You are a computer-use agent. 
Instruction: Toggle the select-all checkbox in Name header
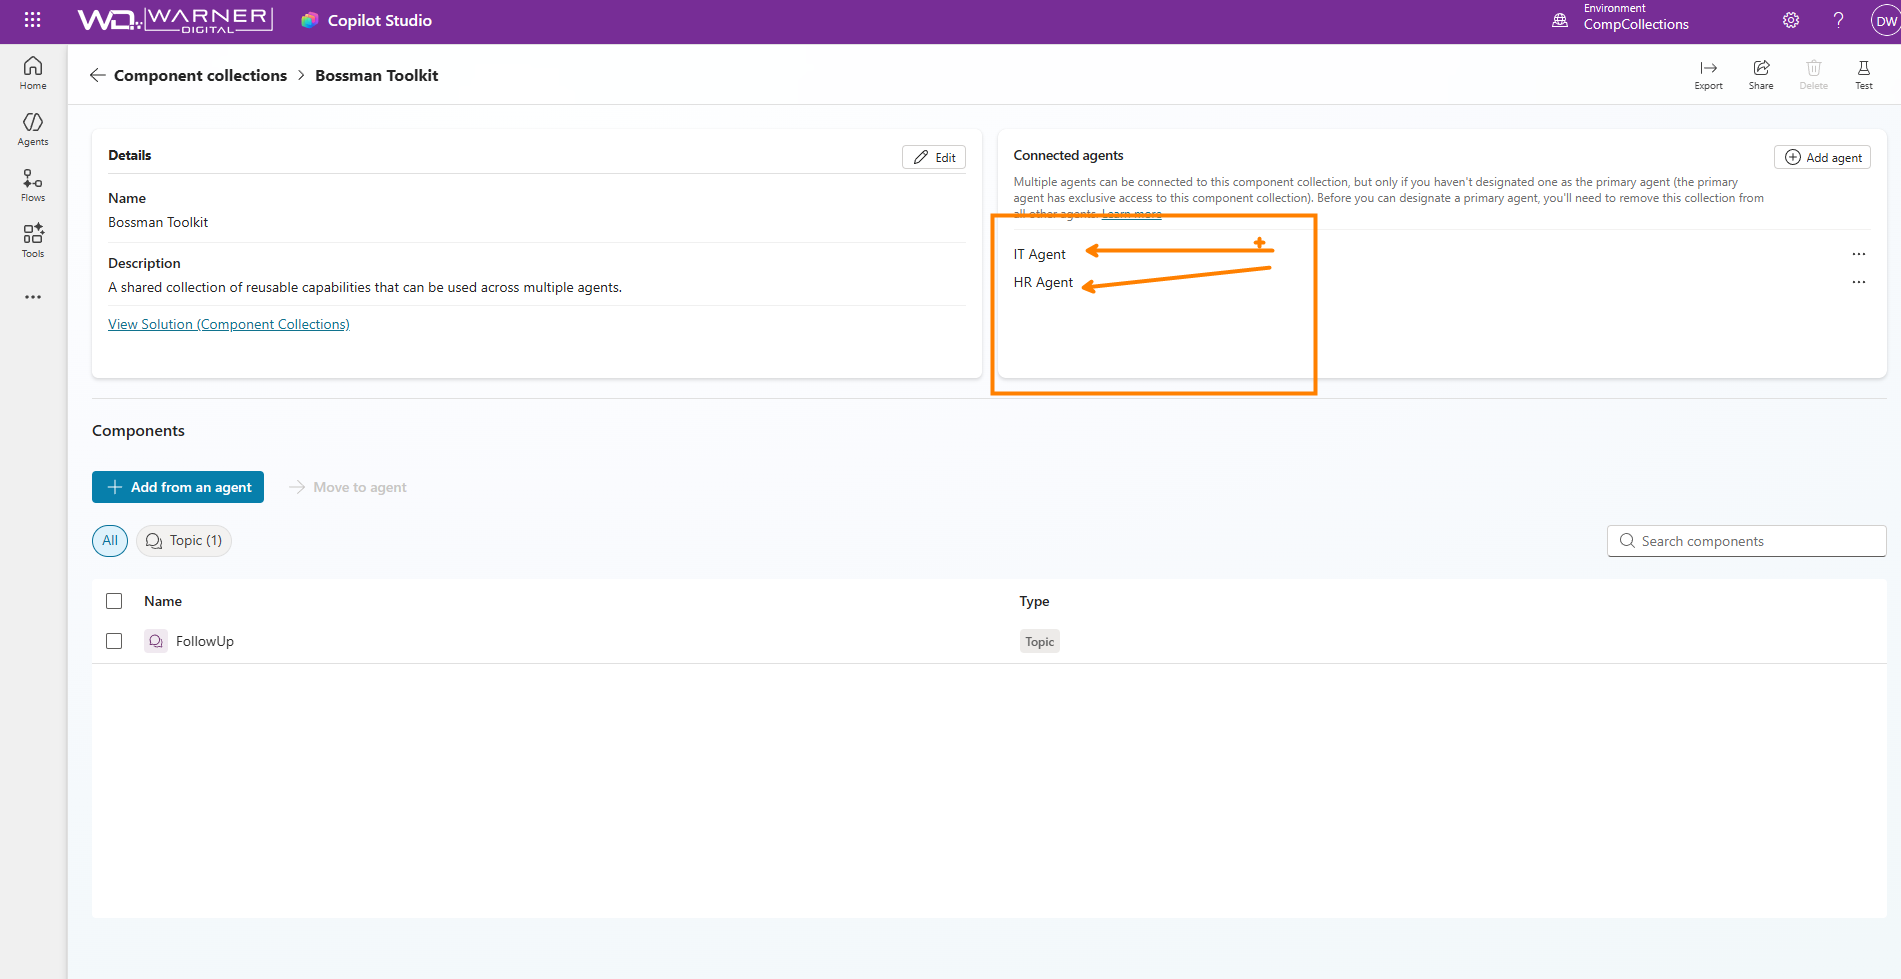pyautogui.click(x=114, y=601)
